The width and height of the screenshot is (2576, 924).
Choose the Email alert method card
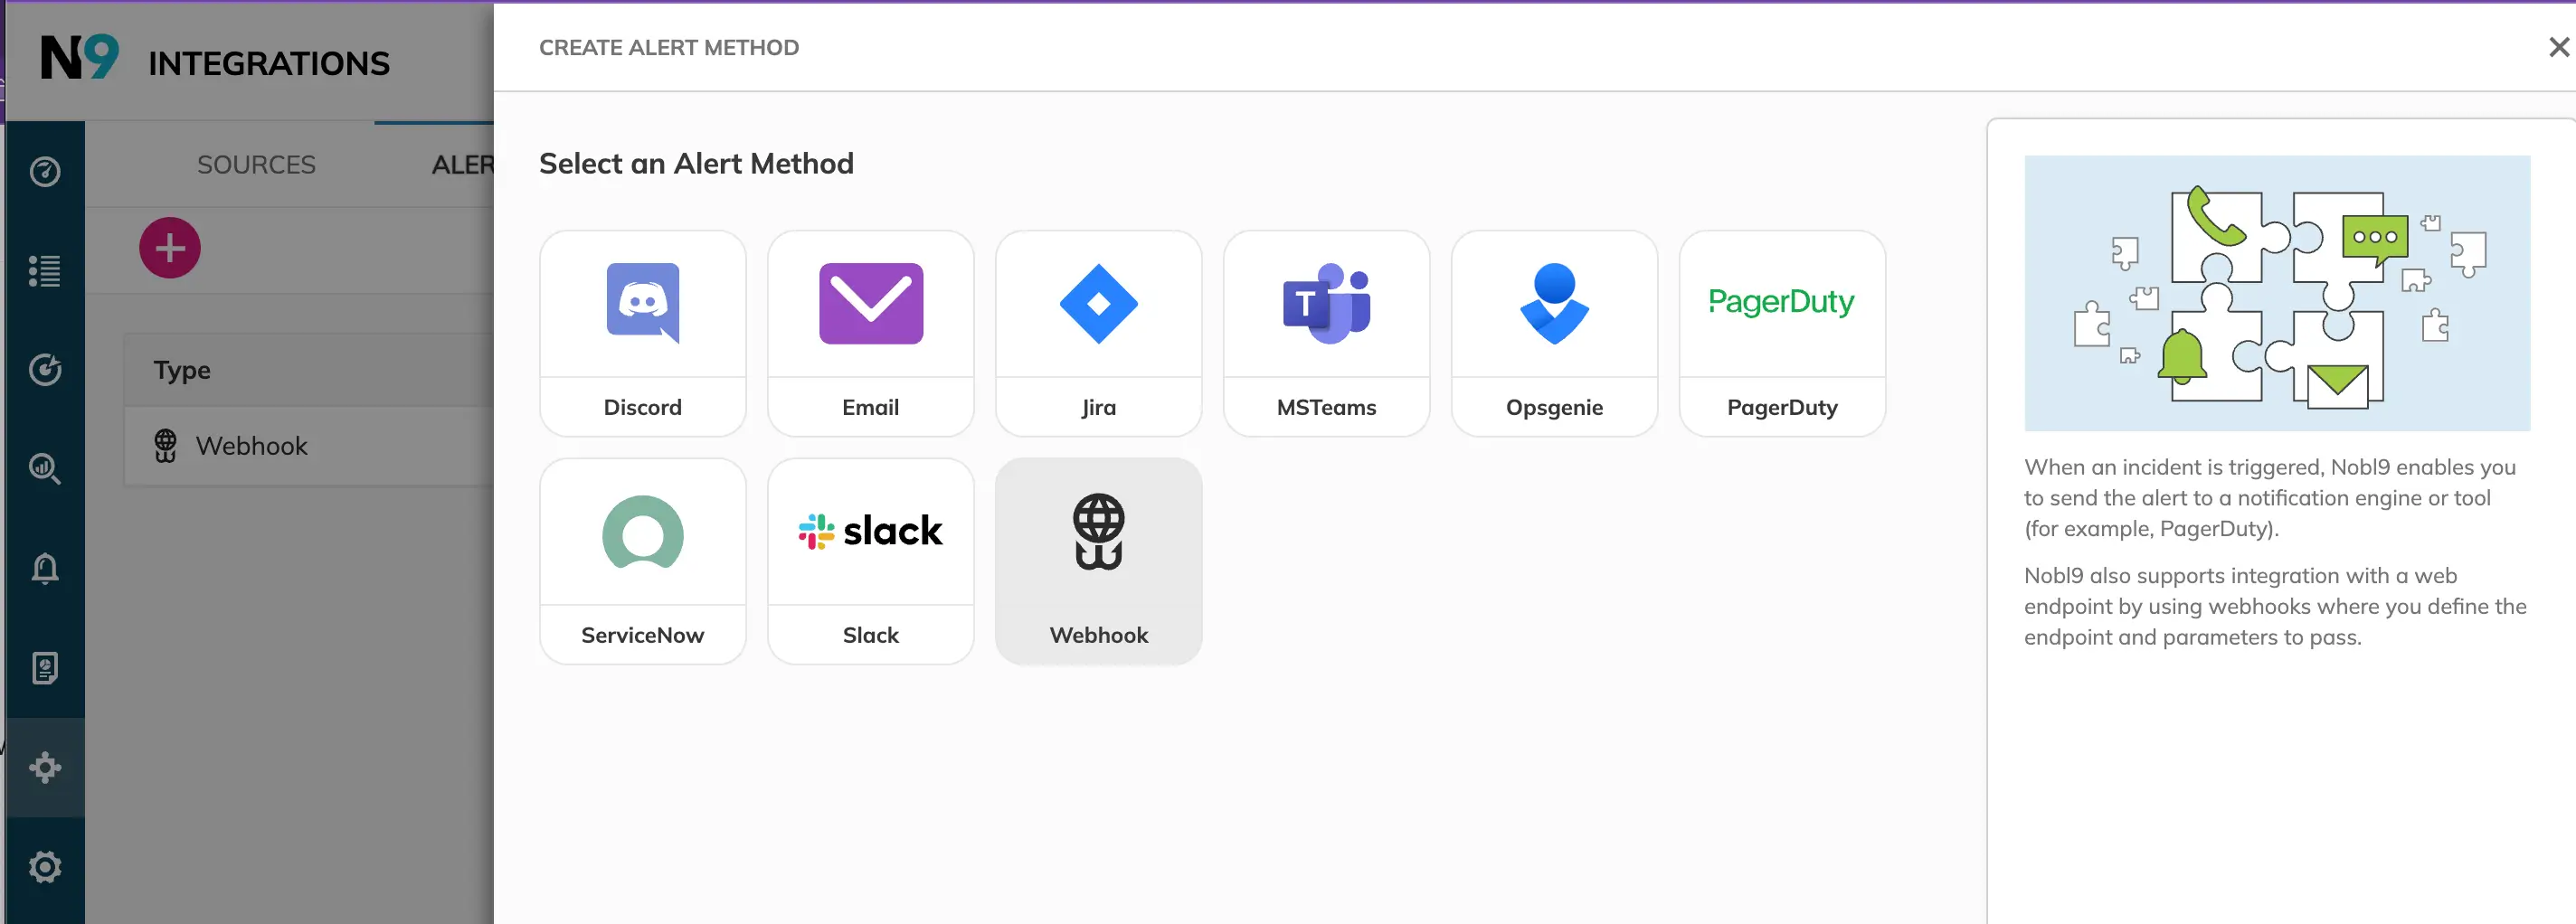pos(870,333)
